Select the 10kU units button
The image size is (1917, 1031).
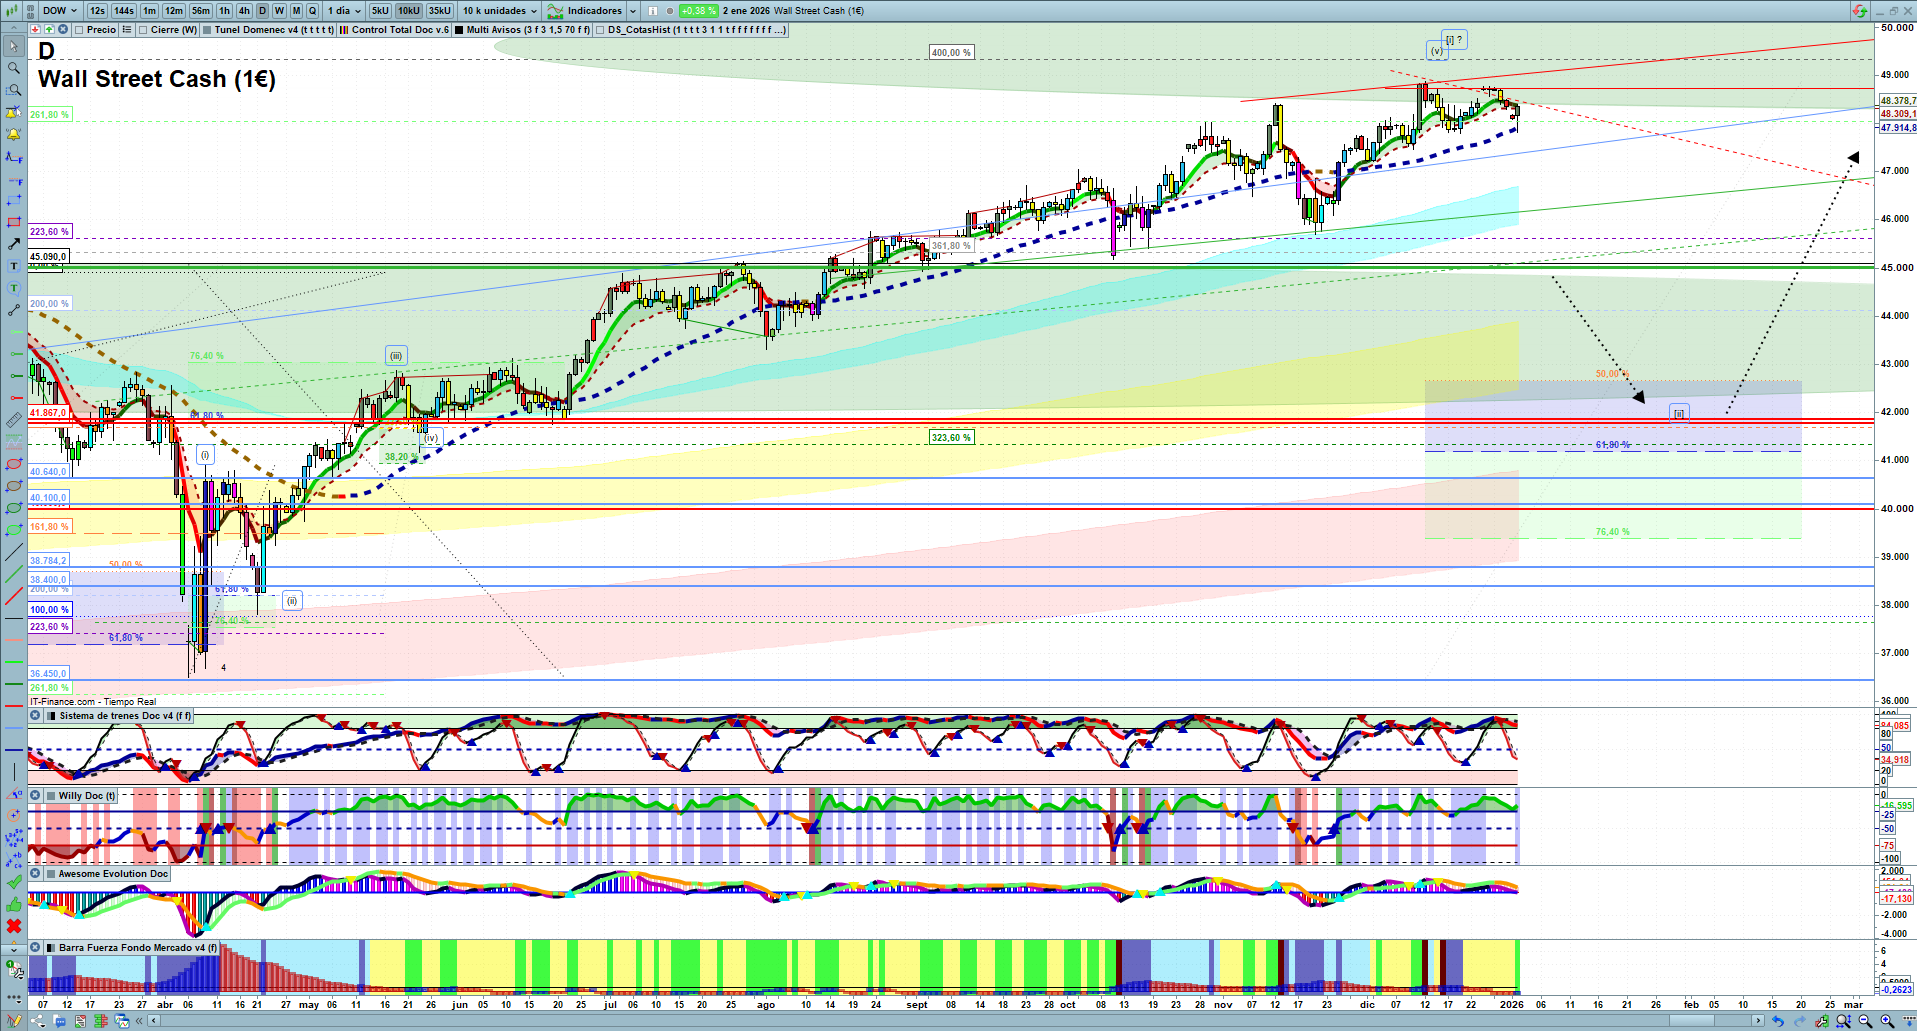pyautogui.click(x=409, y=11)
